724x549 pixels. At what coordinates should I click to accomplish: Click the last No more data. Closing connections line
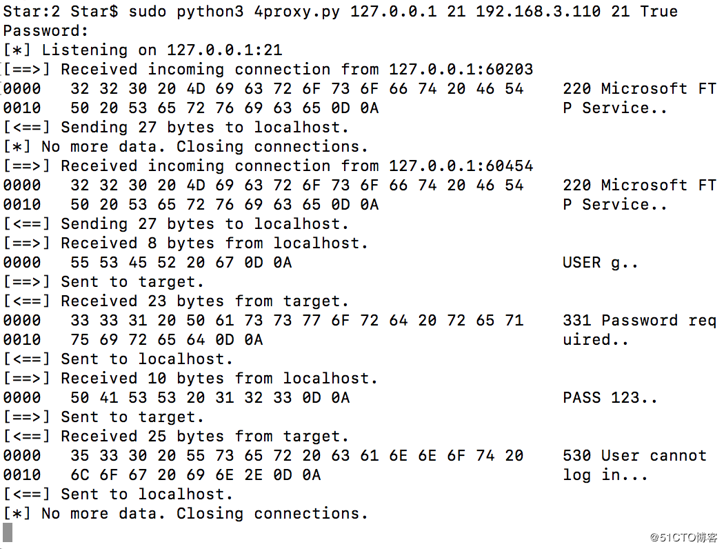coord(186,513)
